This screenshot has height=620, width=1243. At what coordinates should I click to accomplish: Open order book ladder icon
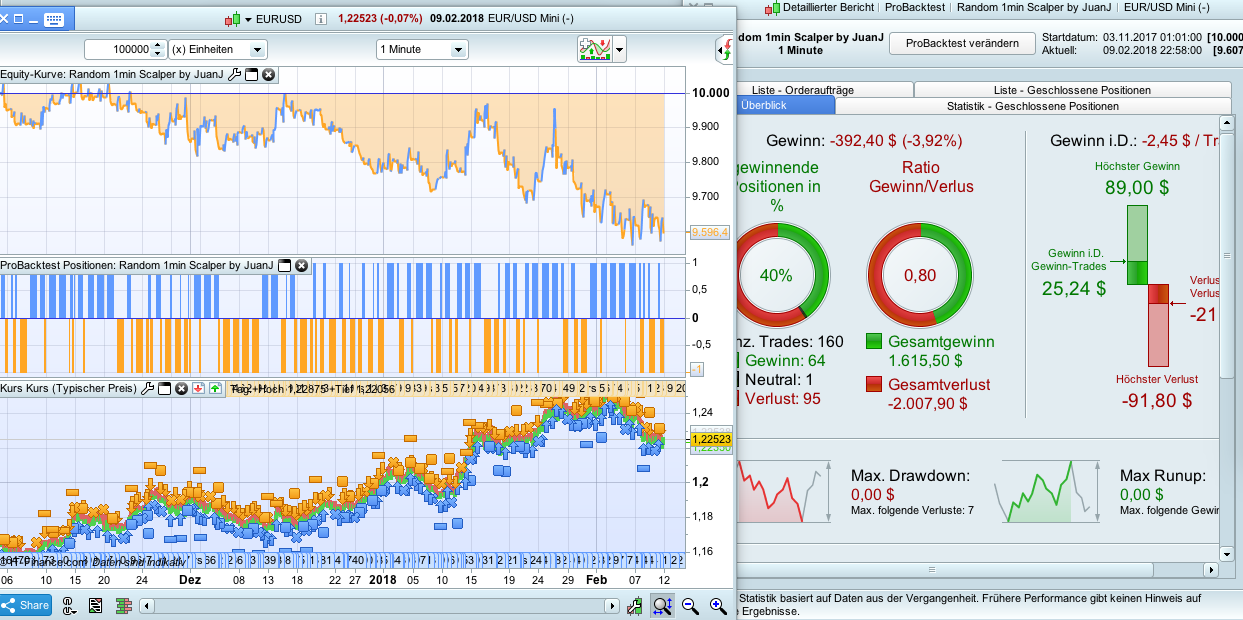pos(124,605)
